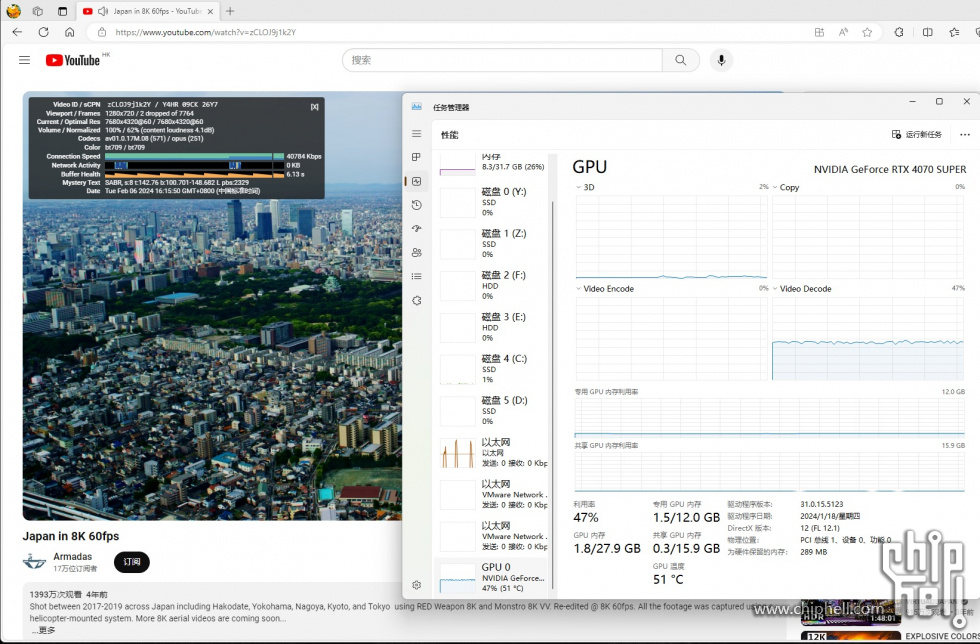Select Disk 0 (Y:) in performance list
Image resolution: width=980 pixels, height=644 pixels.
(492, 202)
